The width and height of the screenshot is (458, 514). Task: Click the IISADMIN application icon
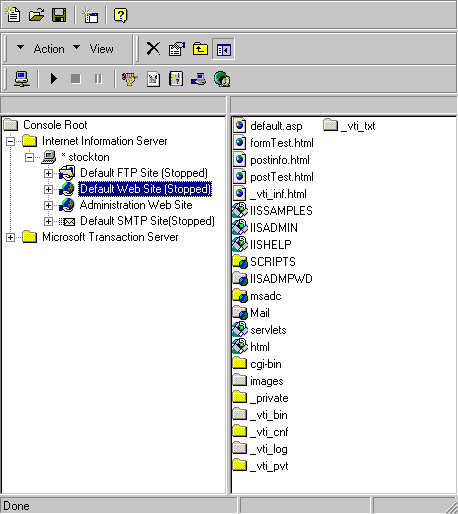click(x=240, y=228)
